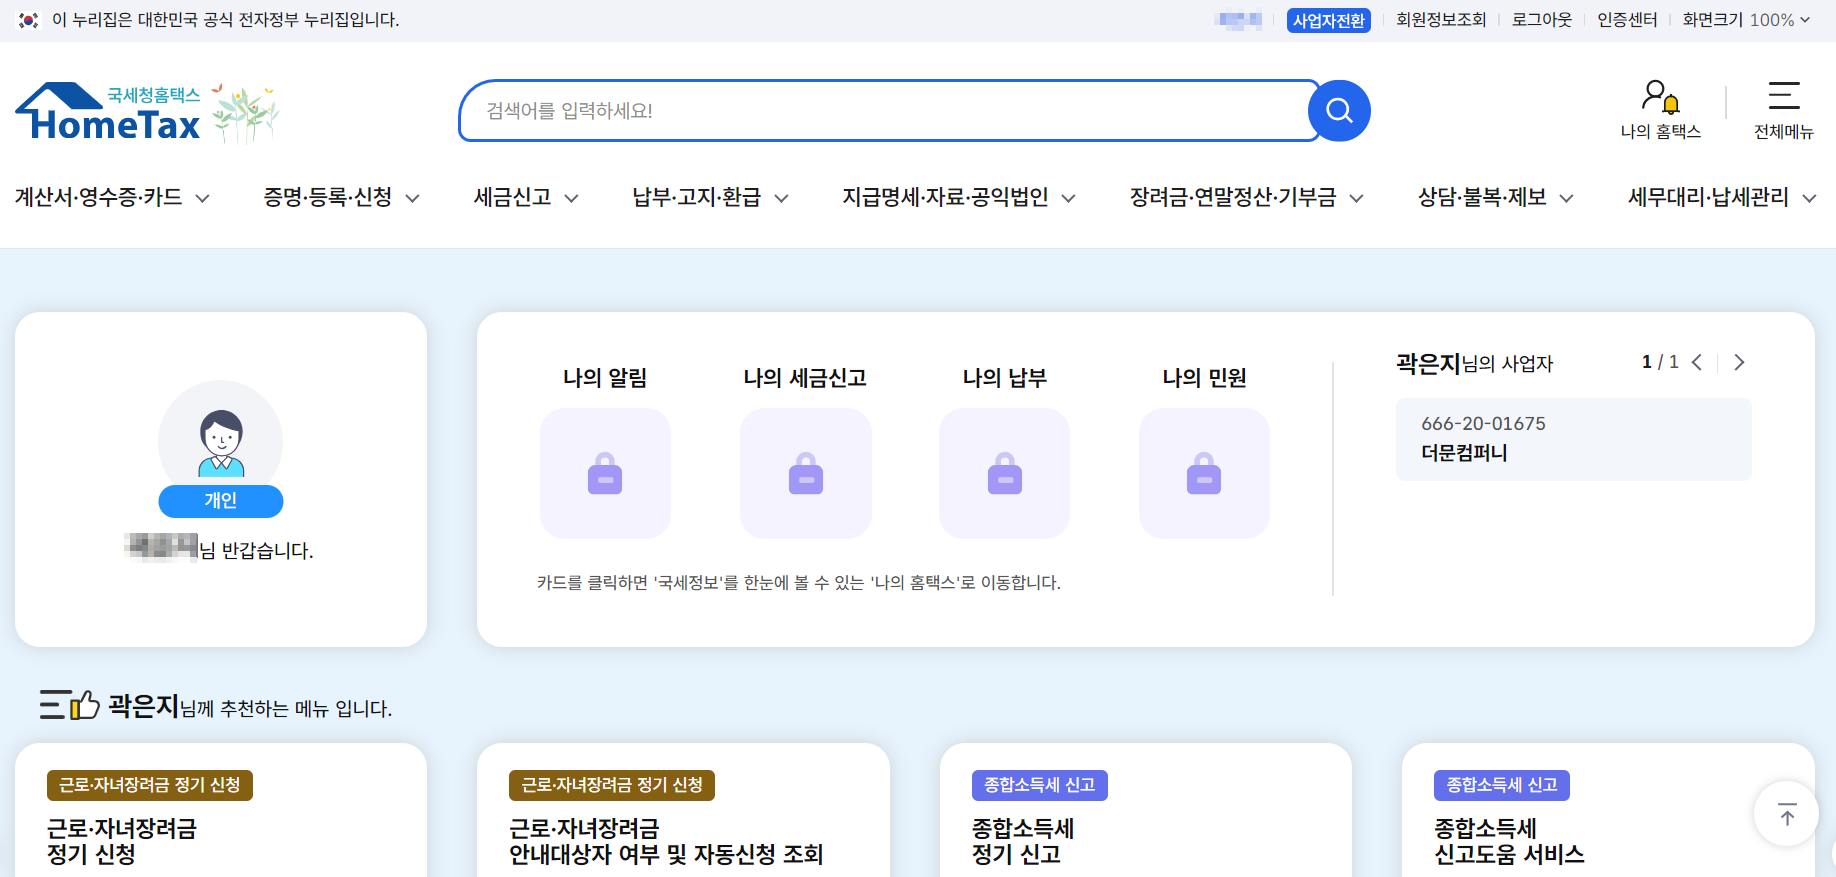The width and height of the screenshot is (1836, 877).
Task: Click the profile avatar image
Action: (221, 441)
